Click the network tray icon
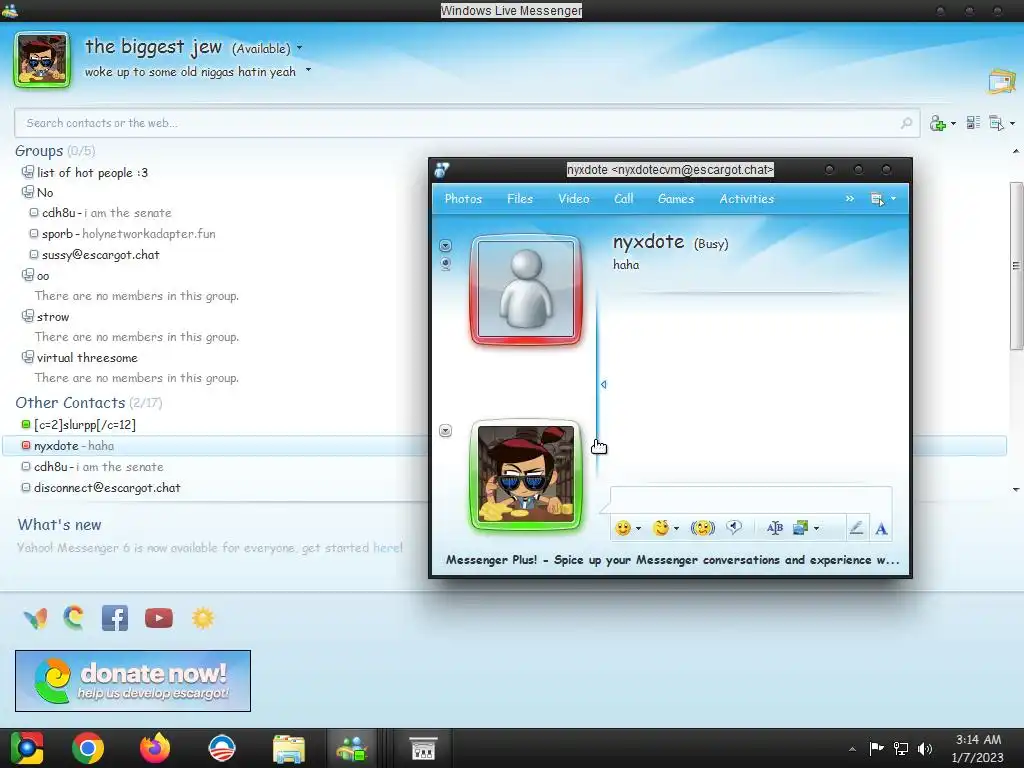This screenshot has width=1024, height=768. click(901, 748)
